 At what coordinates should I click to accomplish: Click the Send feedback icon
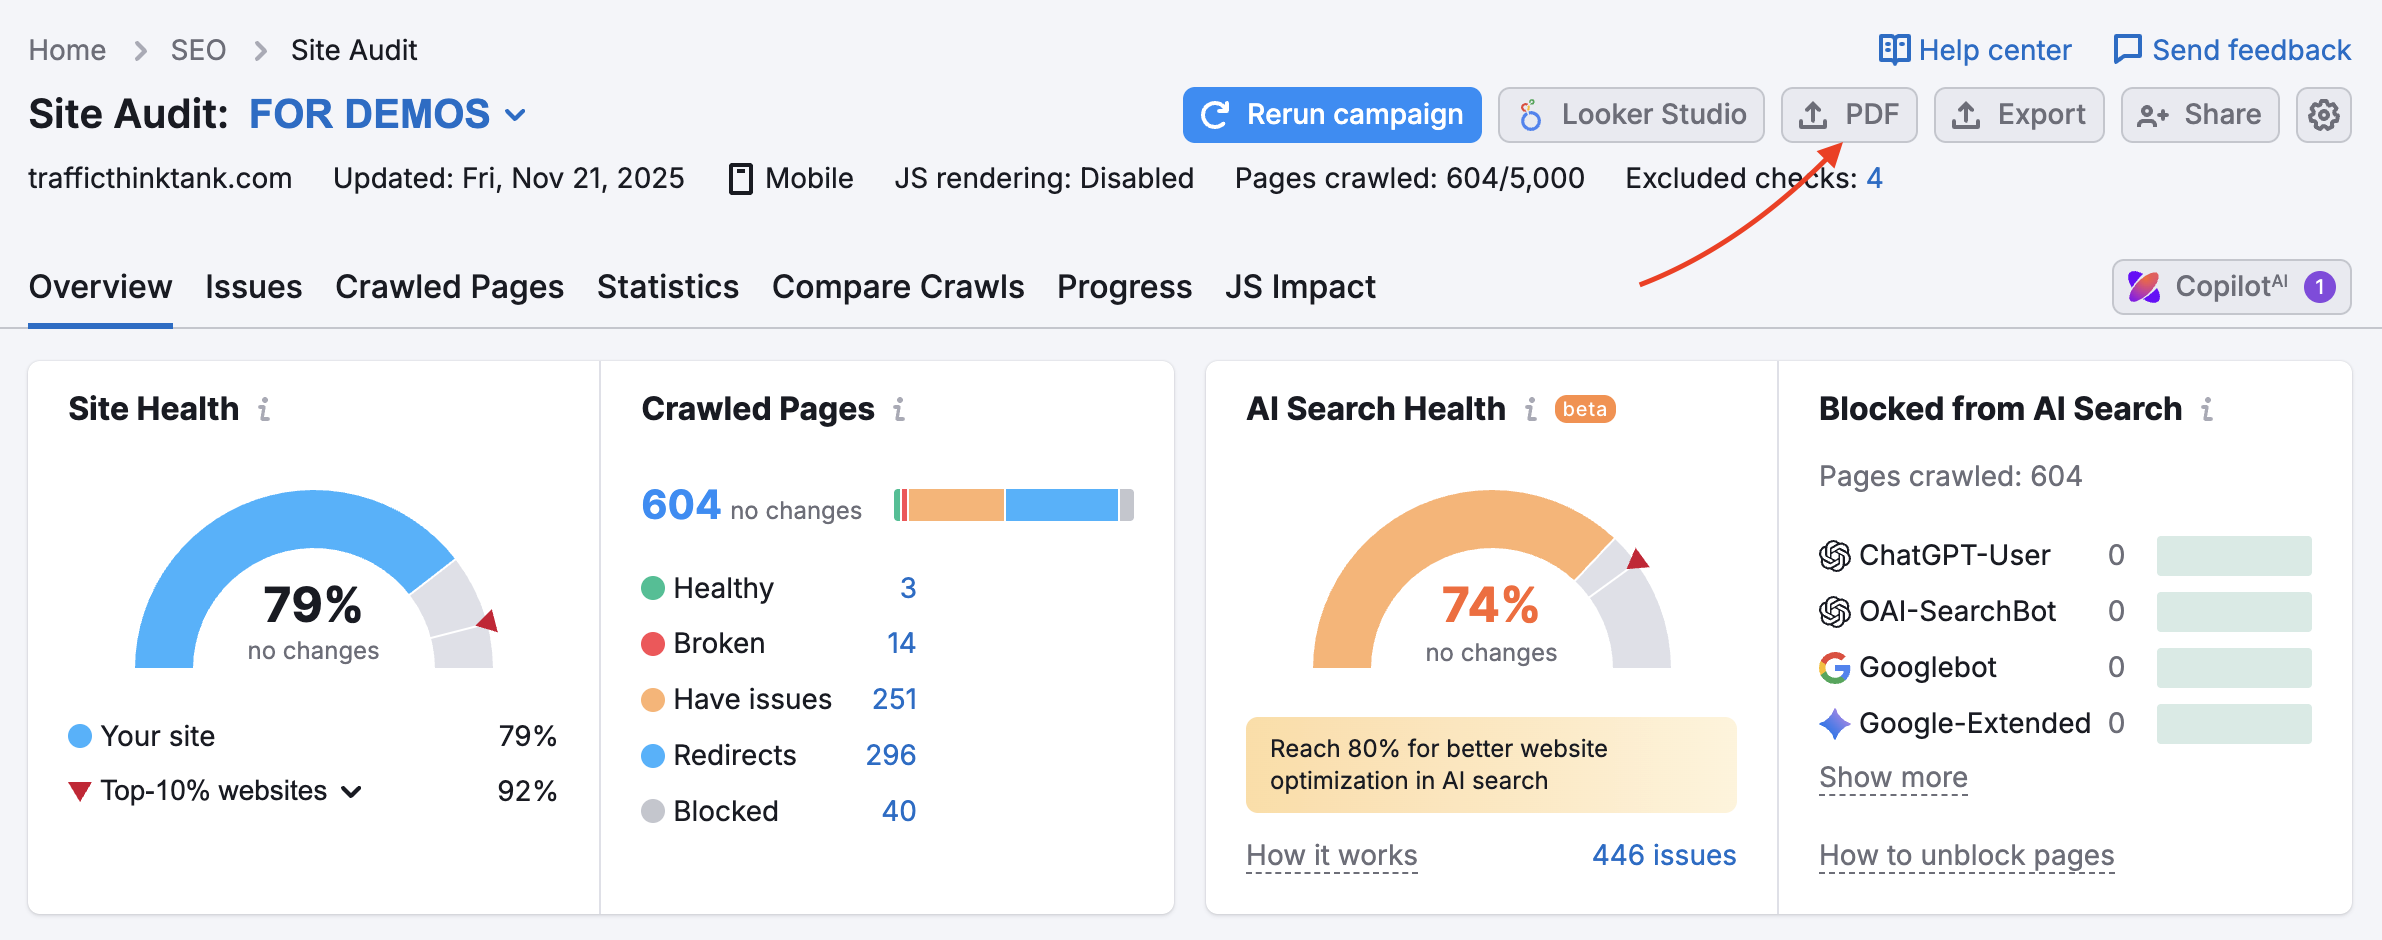click(2128, 49)
